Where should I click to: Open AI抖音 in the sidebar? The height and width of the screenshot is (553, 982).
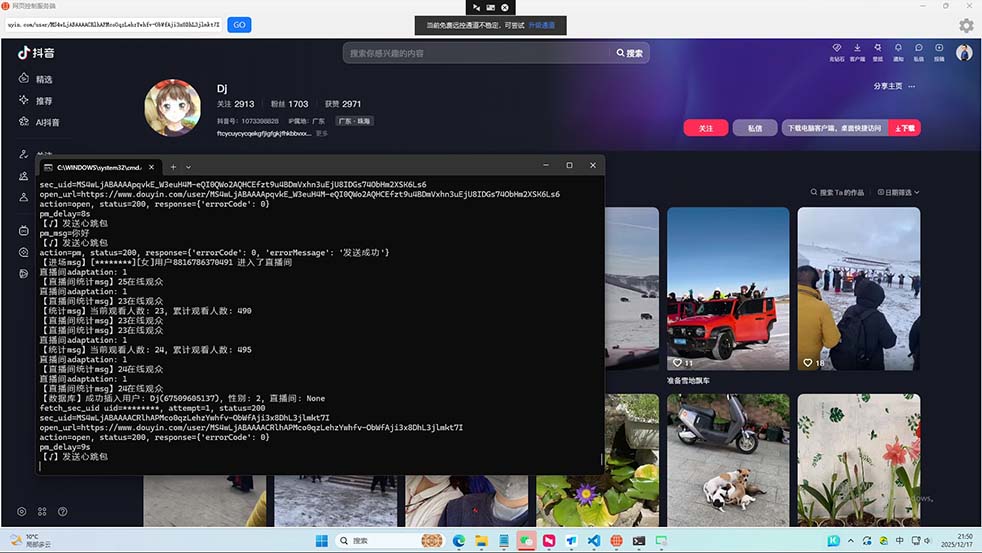[40, 122]
